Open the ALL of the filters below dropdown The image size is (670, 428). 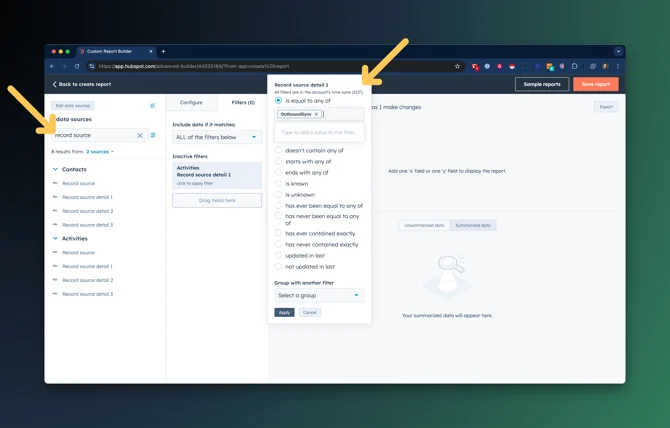[x=217, y=137]
